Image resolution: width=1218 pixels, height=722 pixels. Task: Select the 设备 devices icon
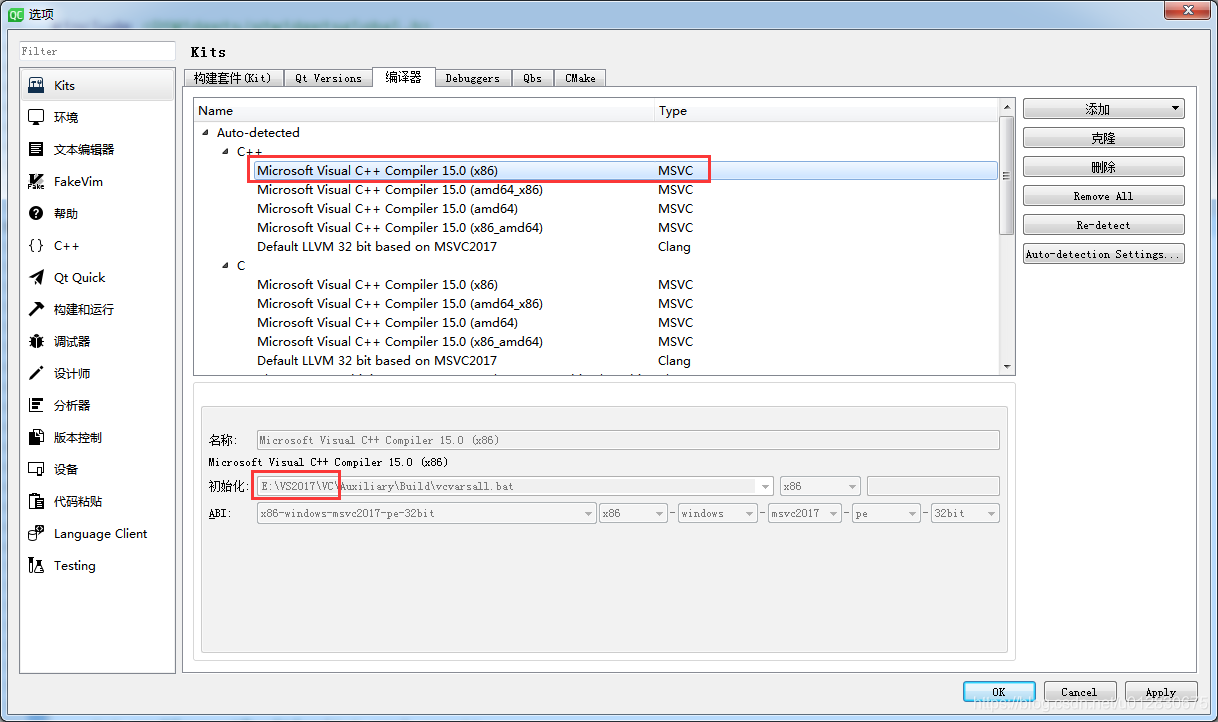point(36,469)
